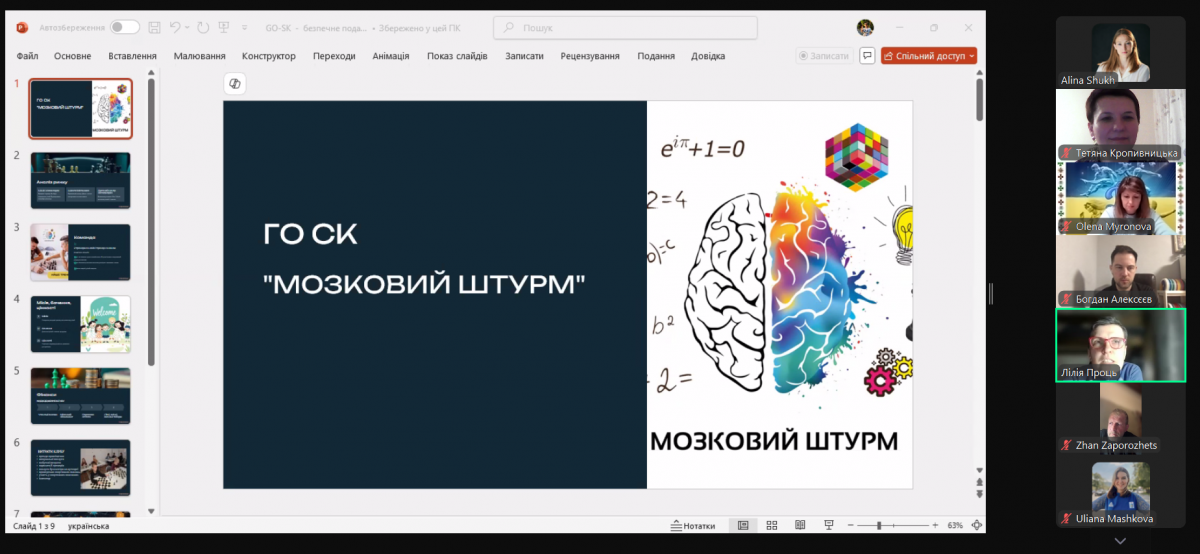Toggle Нотатки notes pane in status bar
1200x554 pixels.
pos(693,525)
